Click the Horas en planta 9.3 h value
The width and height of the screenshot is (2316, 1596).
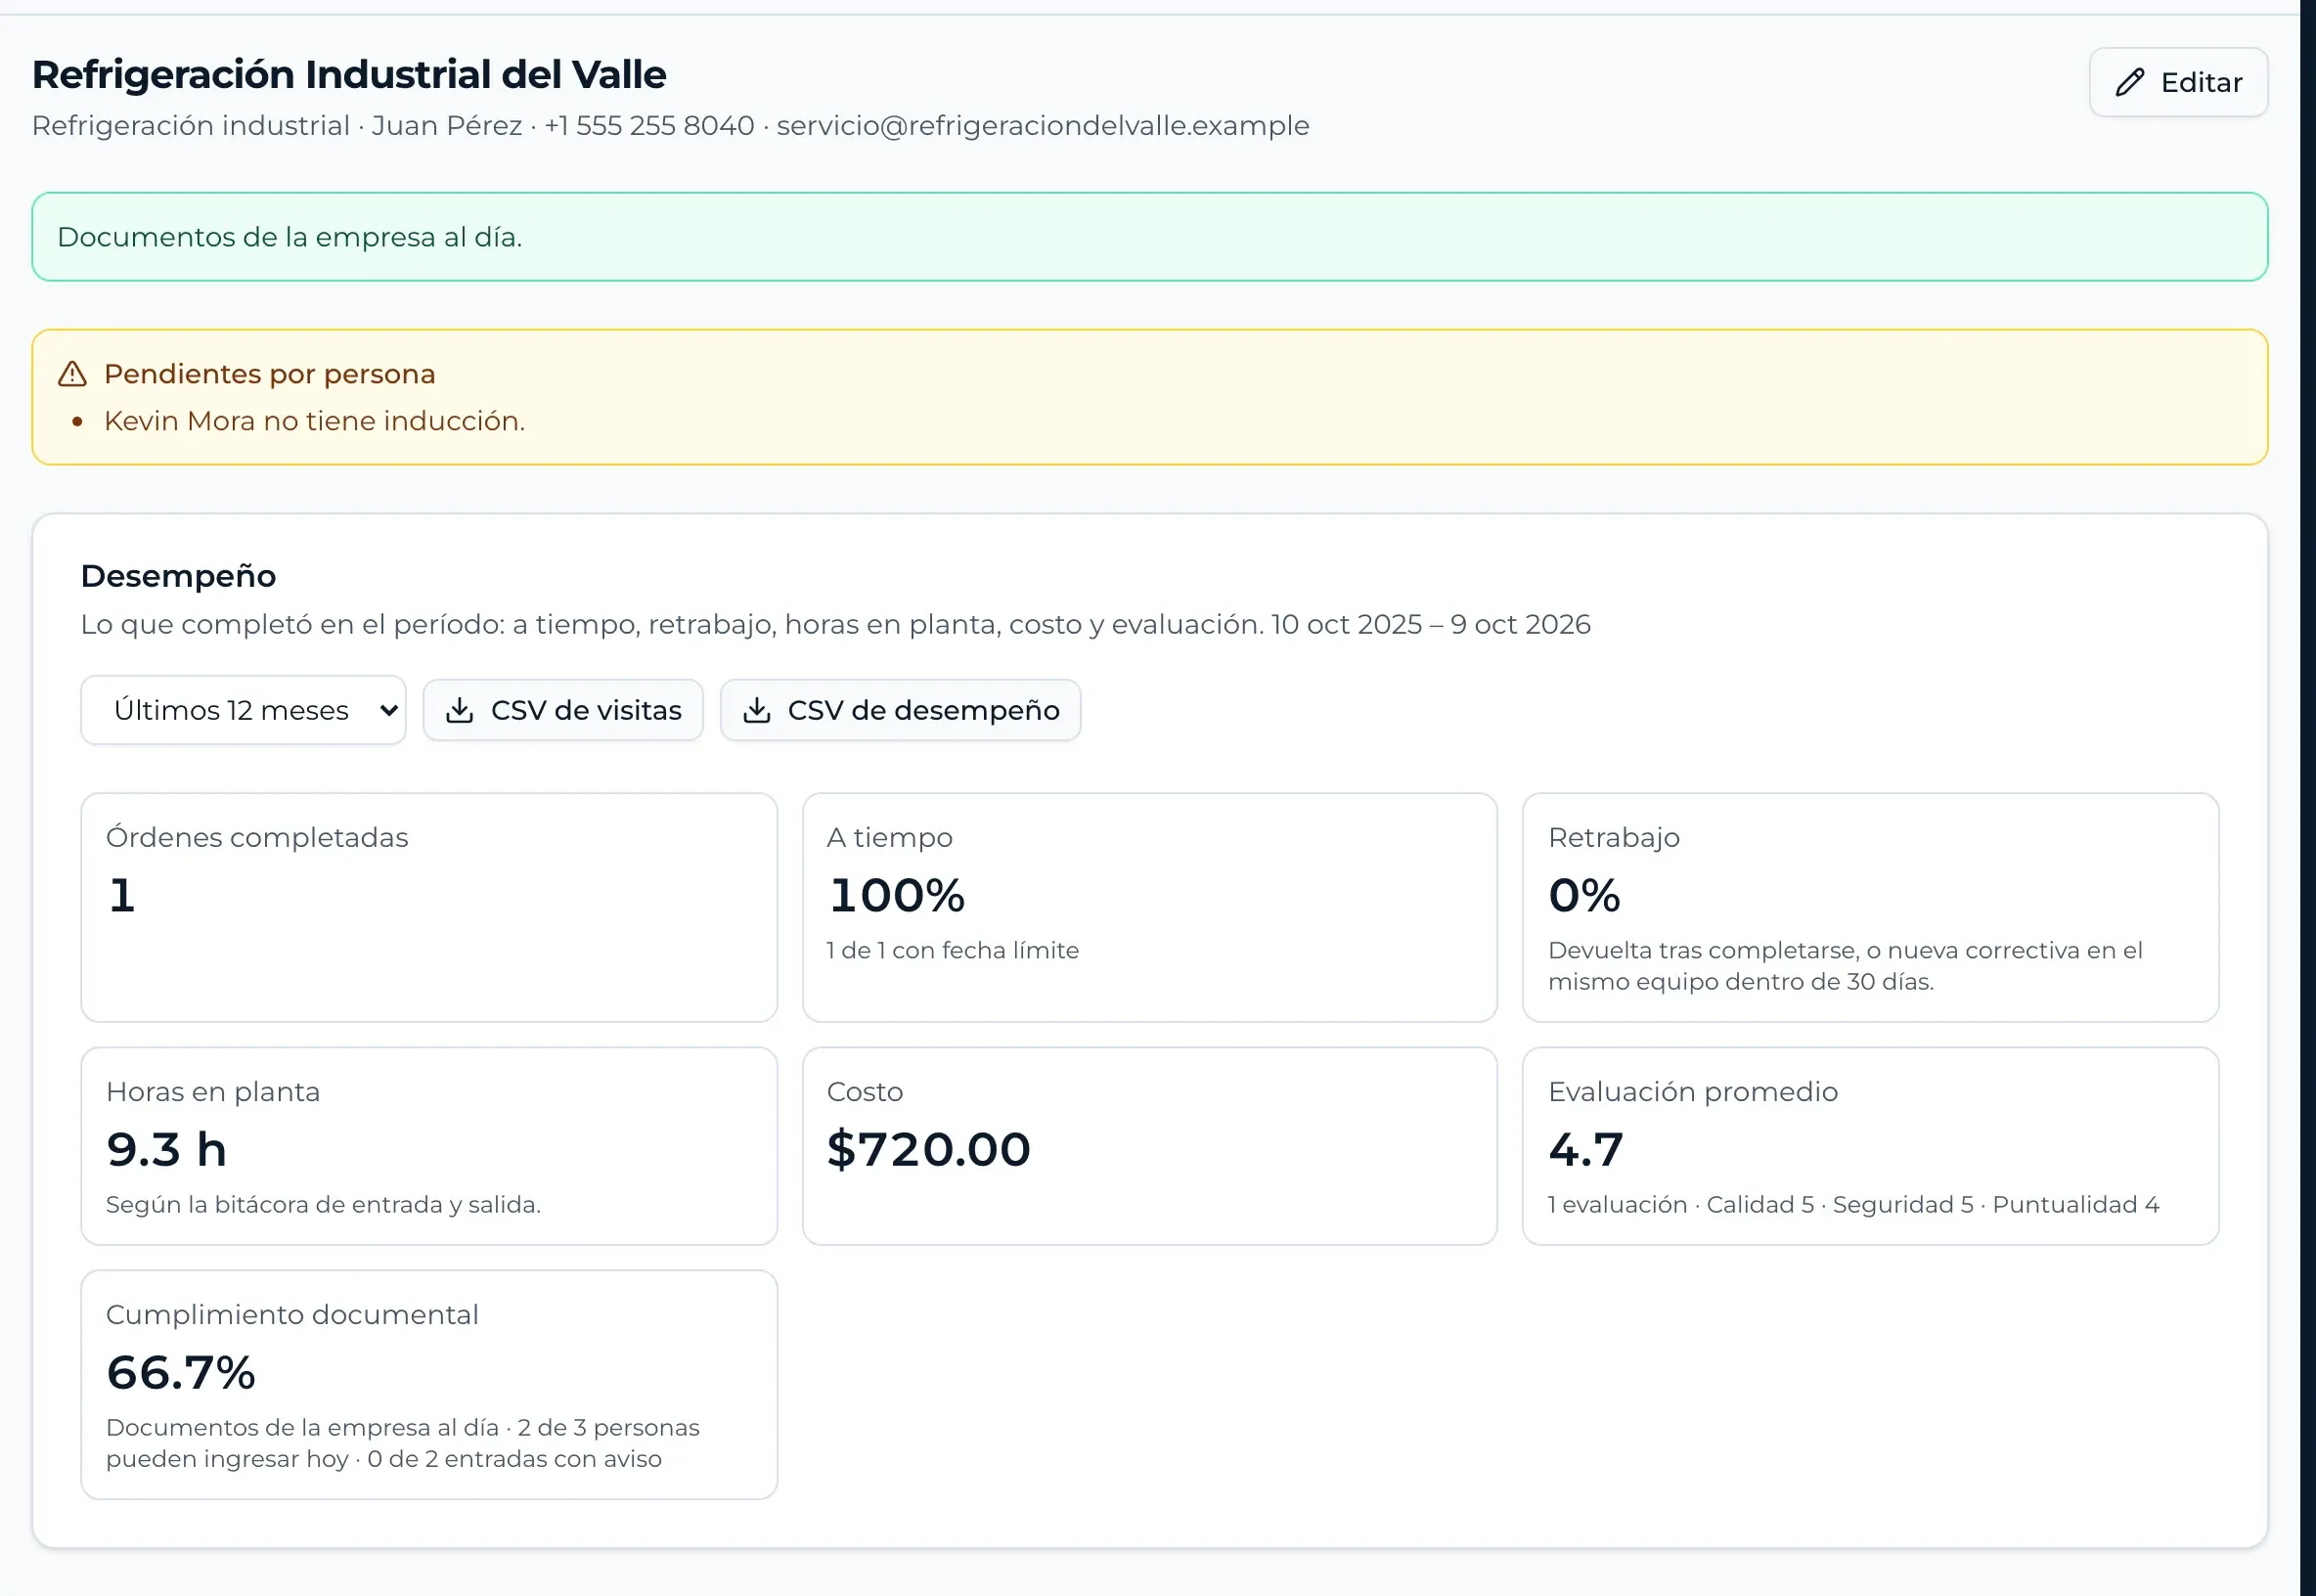pyautogui.click(x=167, y=1149)
